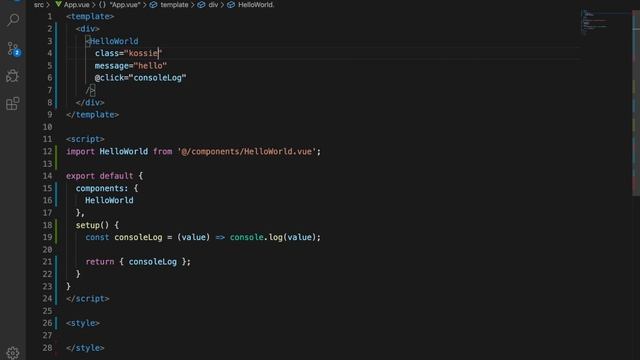Click the opening <template> tag on line 1
This screenshot has height=360, width=640.
(x=90, y=17)
